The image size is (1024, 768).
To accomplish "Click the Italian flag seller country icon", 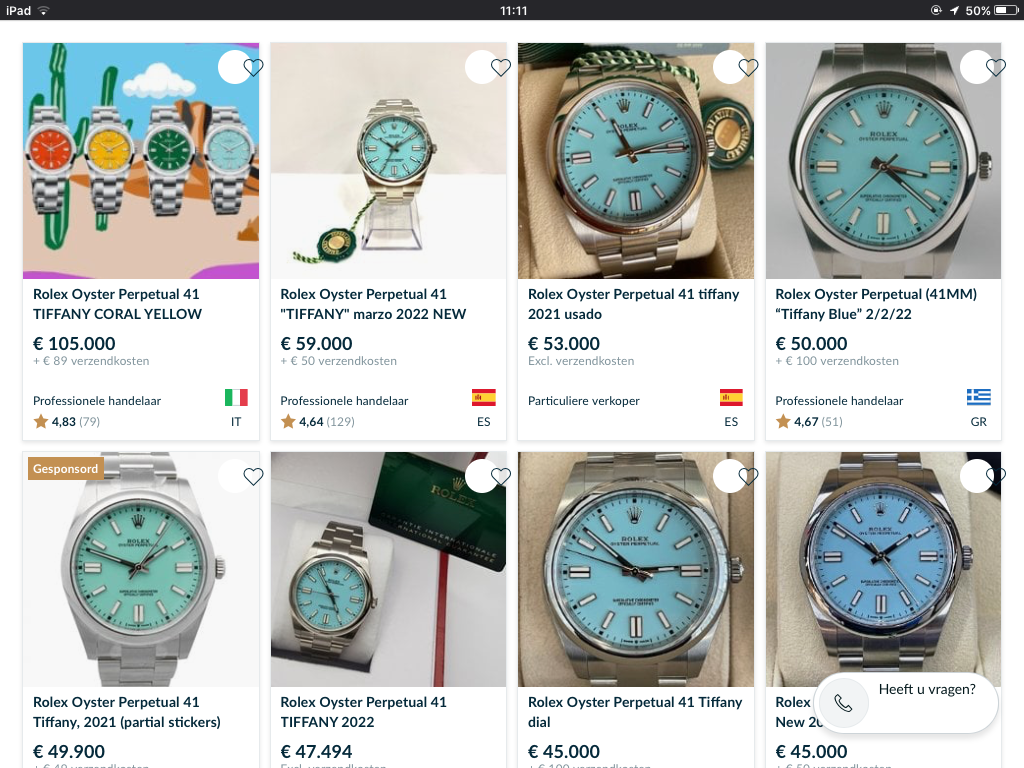I will (x=236, y=398).
